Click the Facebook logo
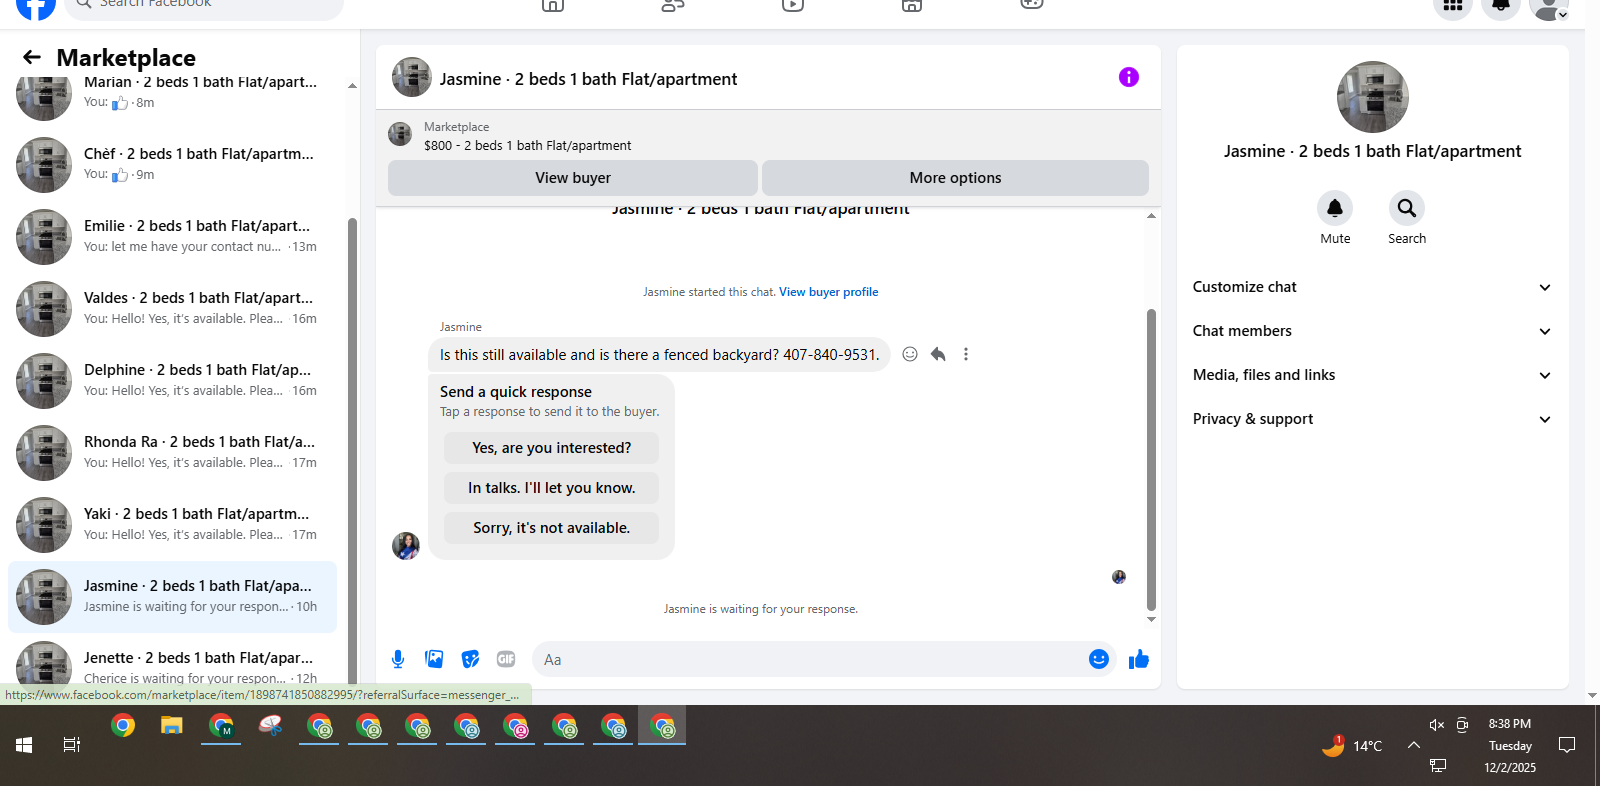1600x786 pixels. 36,6
